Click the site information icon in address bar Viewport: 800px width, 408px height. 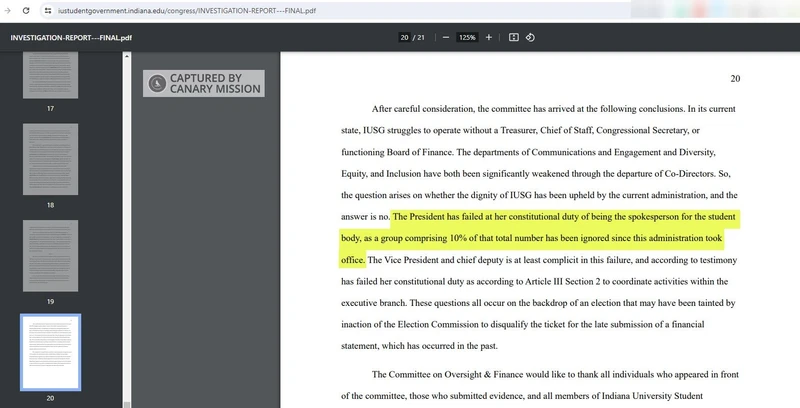click(x=47, y=9)
